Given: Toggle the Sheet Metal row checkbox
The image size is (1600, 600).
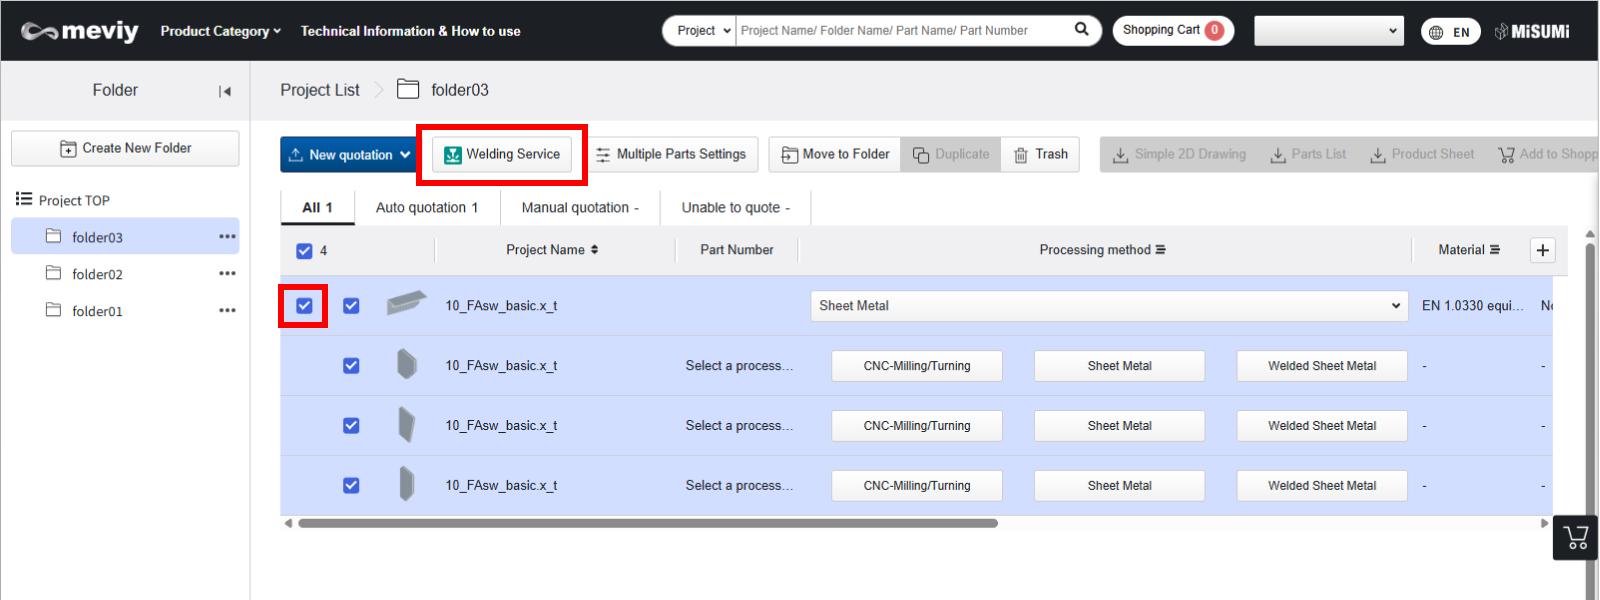Looking at the screenshot, I should point(351,306).
